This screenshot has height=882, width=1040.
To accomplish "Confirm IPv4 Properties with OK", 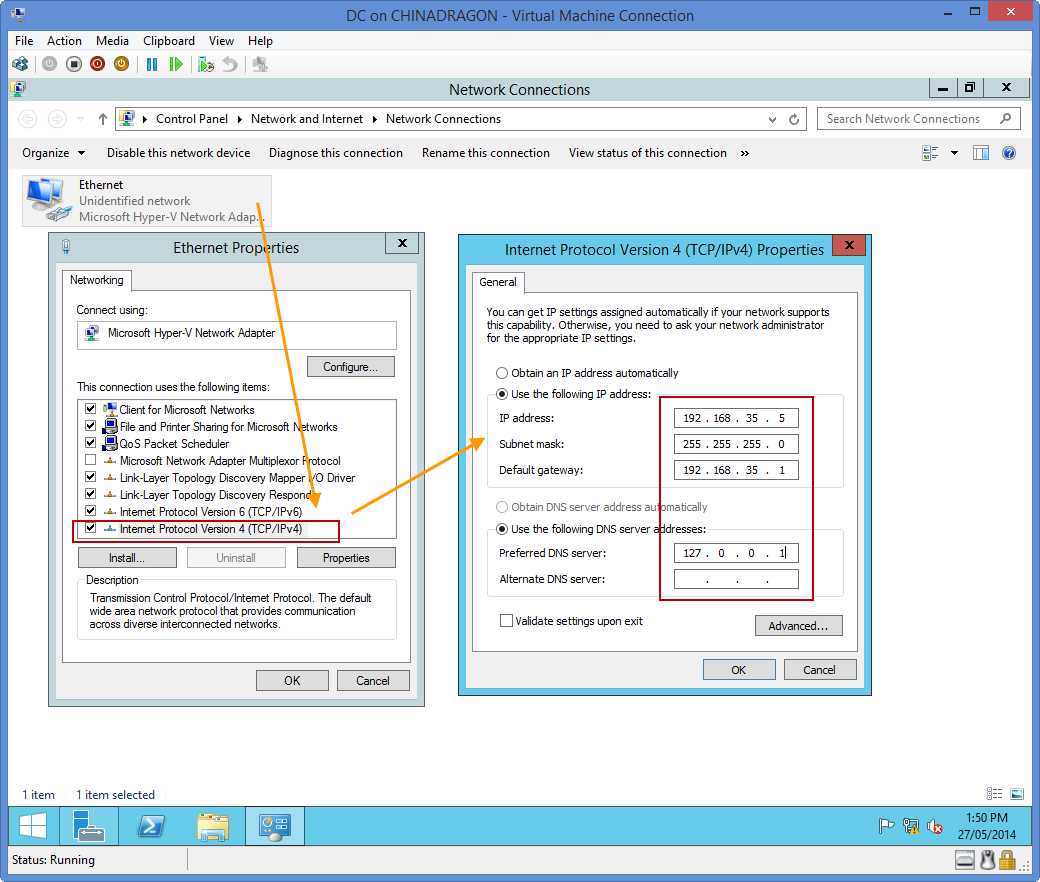I will tap(739, 670).
